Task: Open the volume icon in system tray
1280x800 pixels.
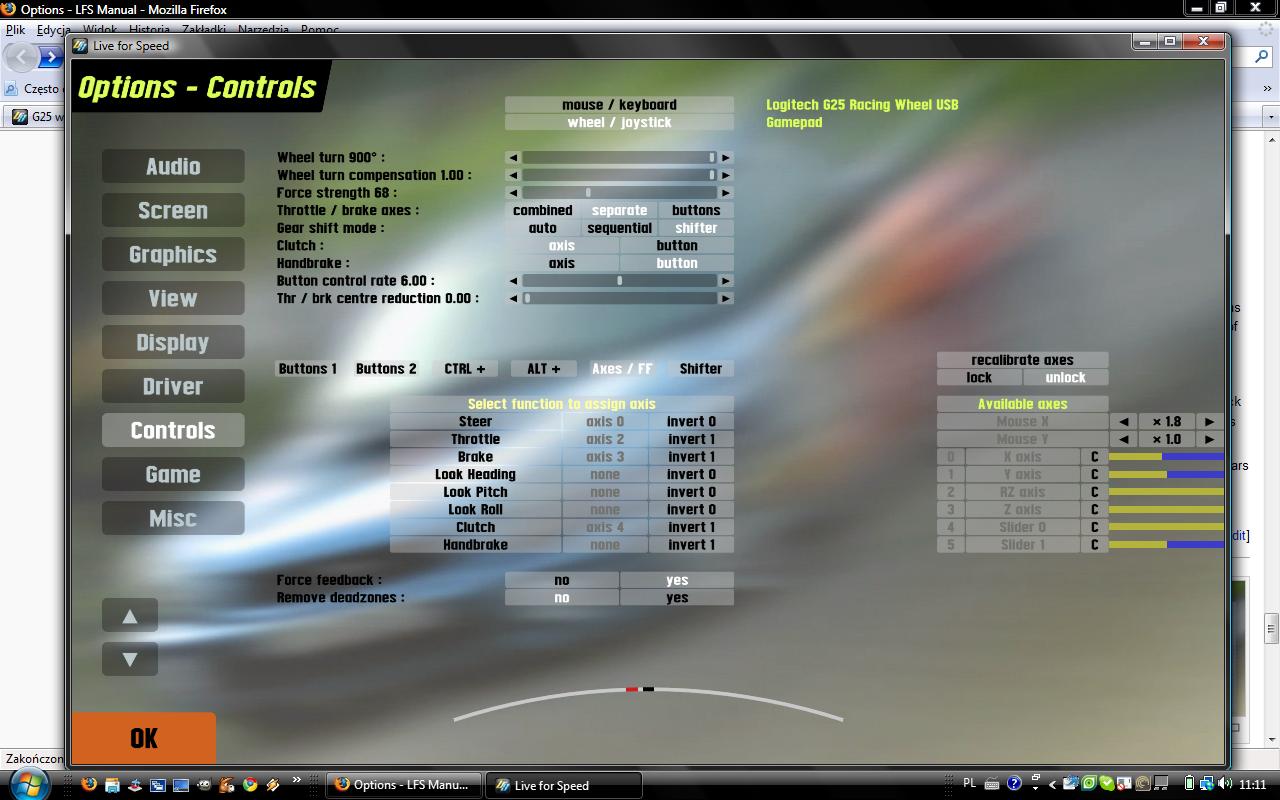Action: [x=1226, y=785]
